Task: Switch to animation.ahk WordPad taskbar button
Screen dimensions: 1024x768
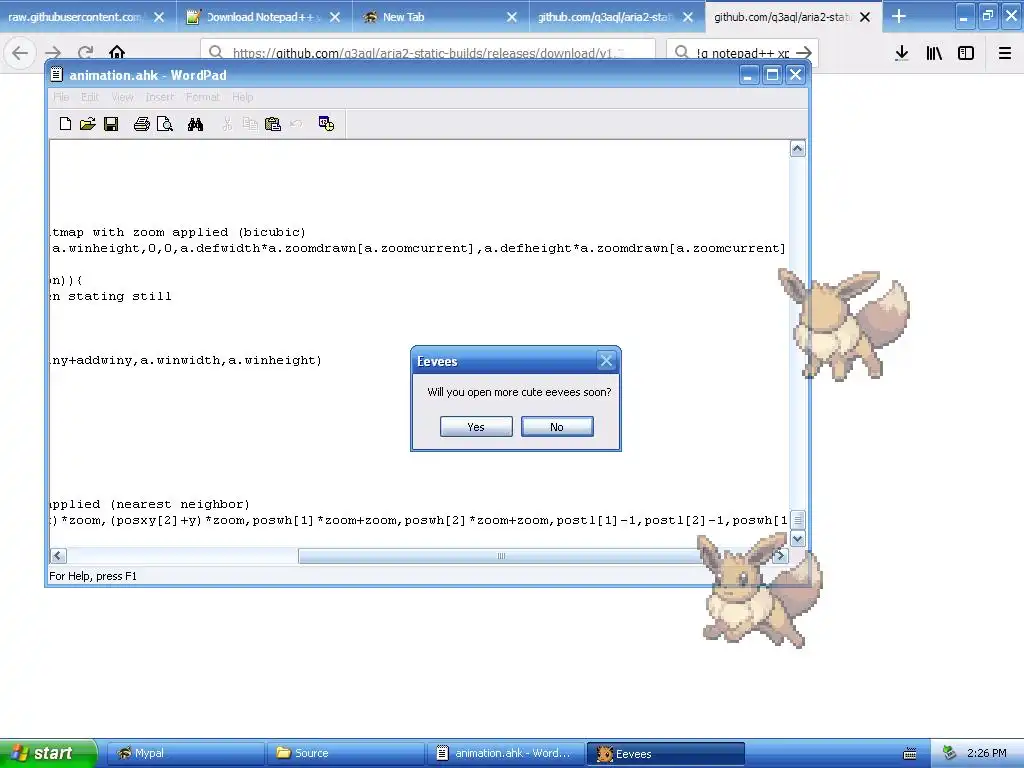Action: [x=505, y=754]
